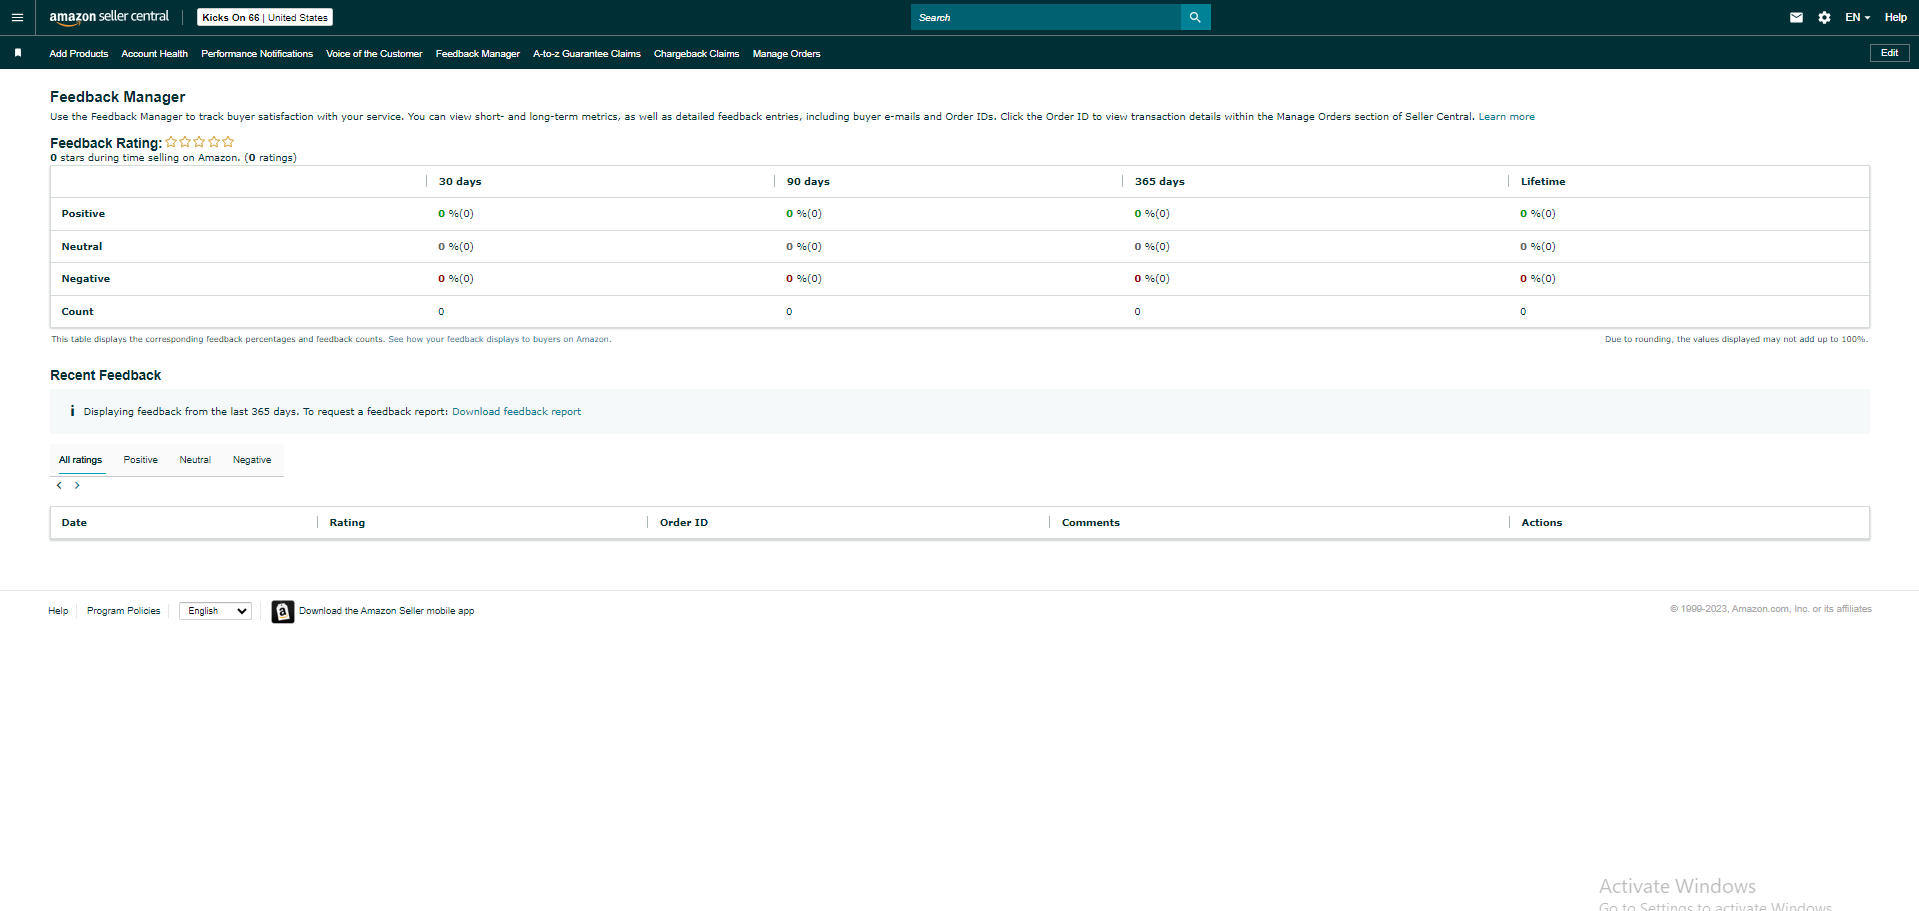Screen dimensions: 1919x911
Task: Open the hamburger navigation menu
Action: [x=17, y=17]
